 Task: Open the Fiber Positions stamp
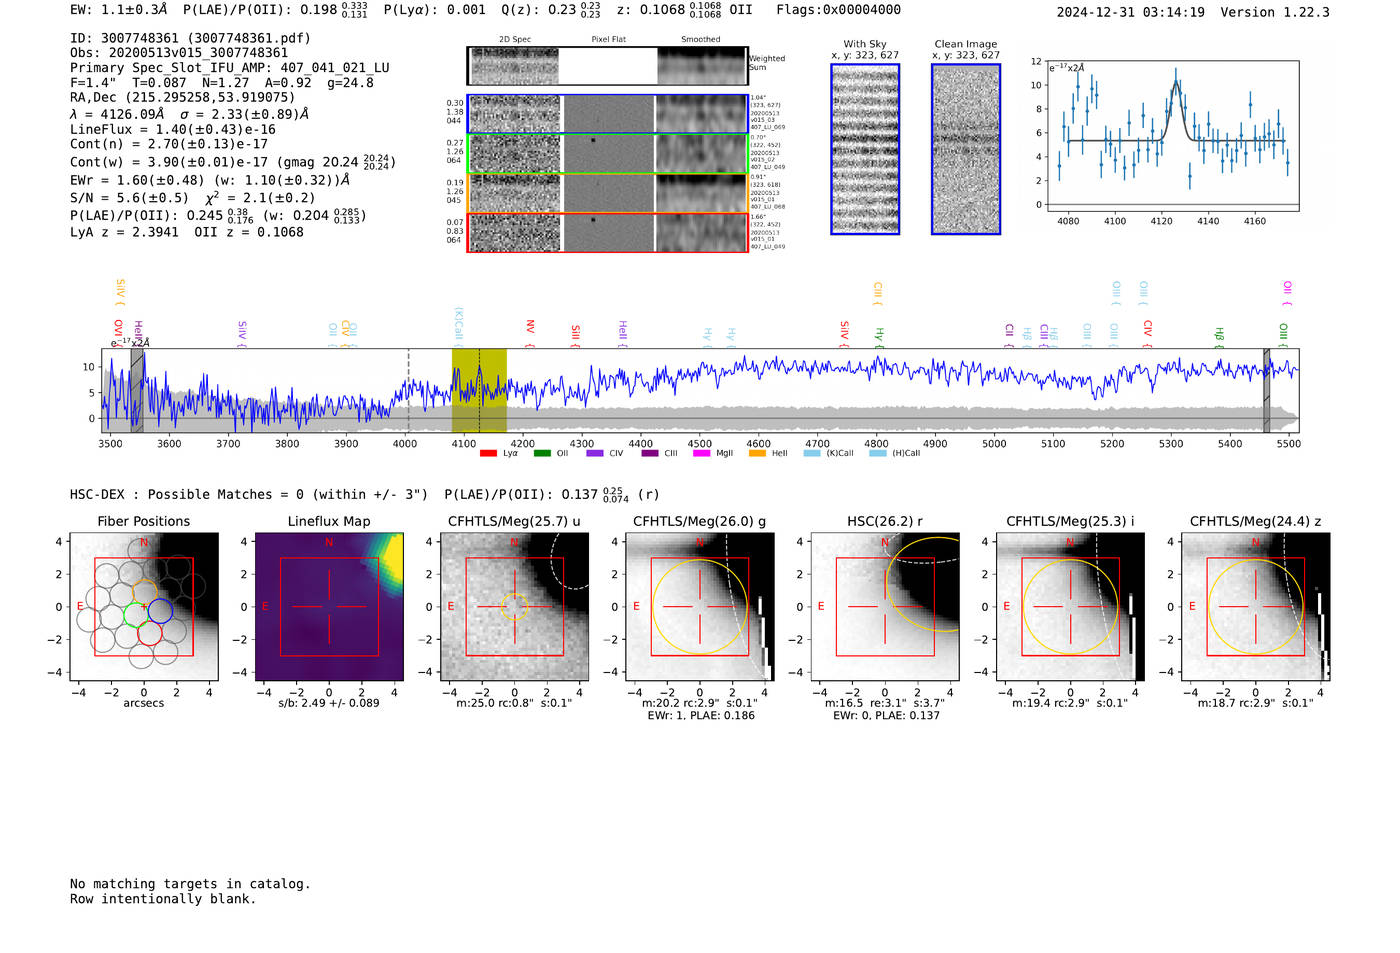point(143,606)
